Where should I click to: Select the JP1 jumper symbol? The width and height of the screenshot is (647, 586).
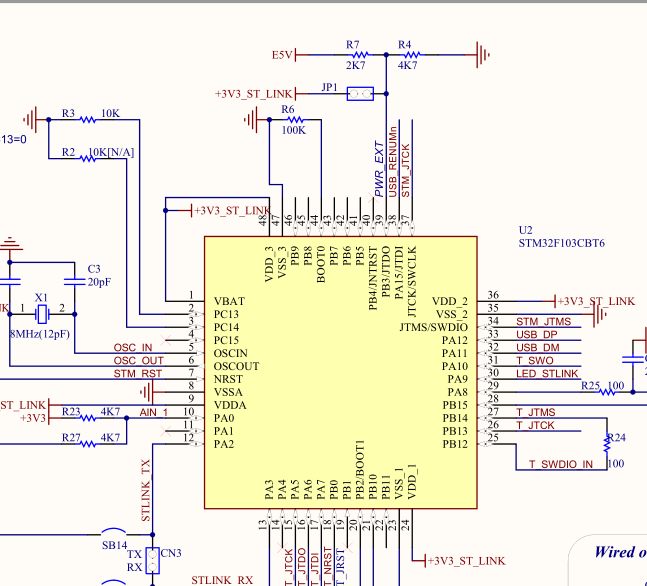(x=360, y=94)
